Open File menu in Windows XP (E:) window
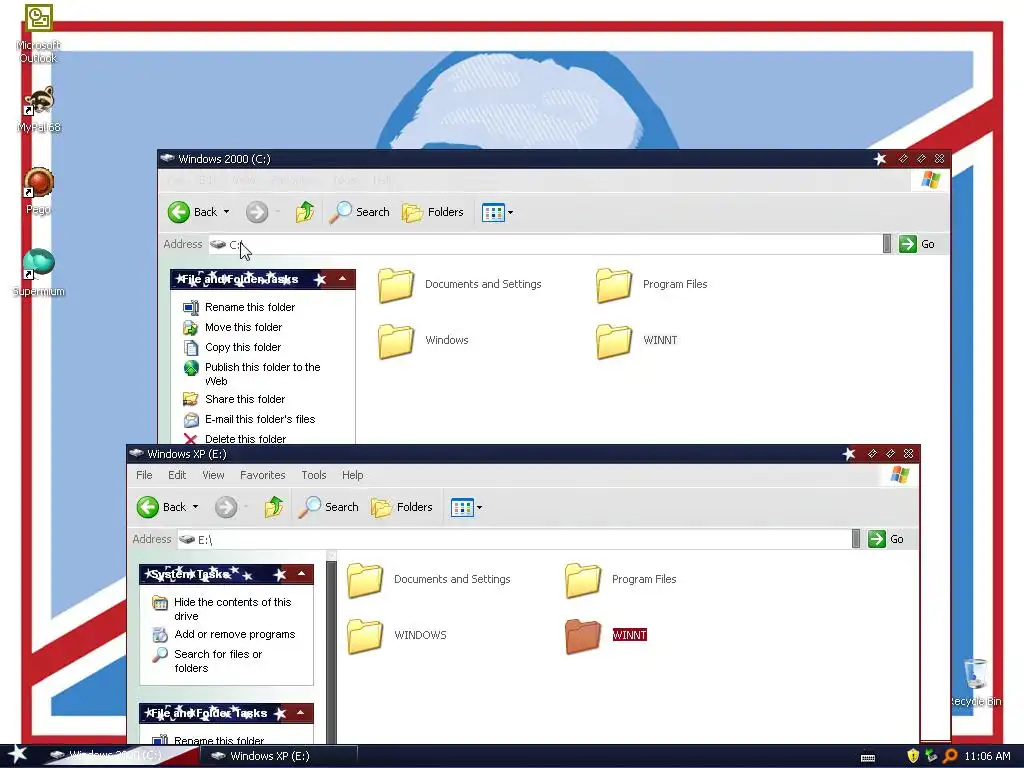 point(144,475)
